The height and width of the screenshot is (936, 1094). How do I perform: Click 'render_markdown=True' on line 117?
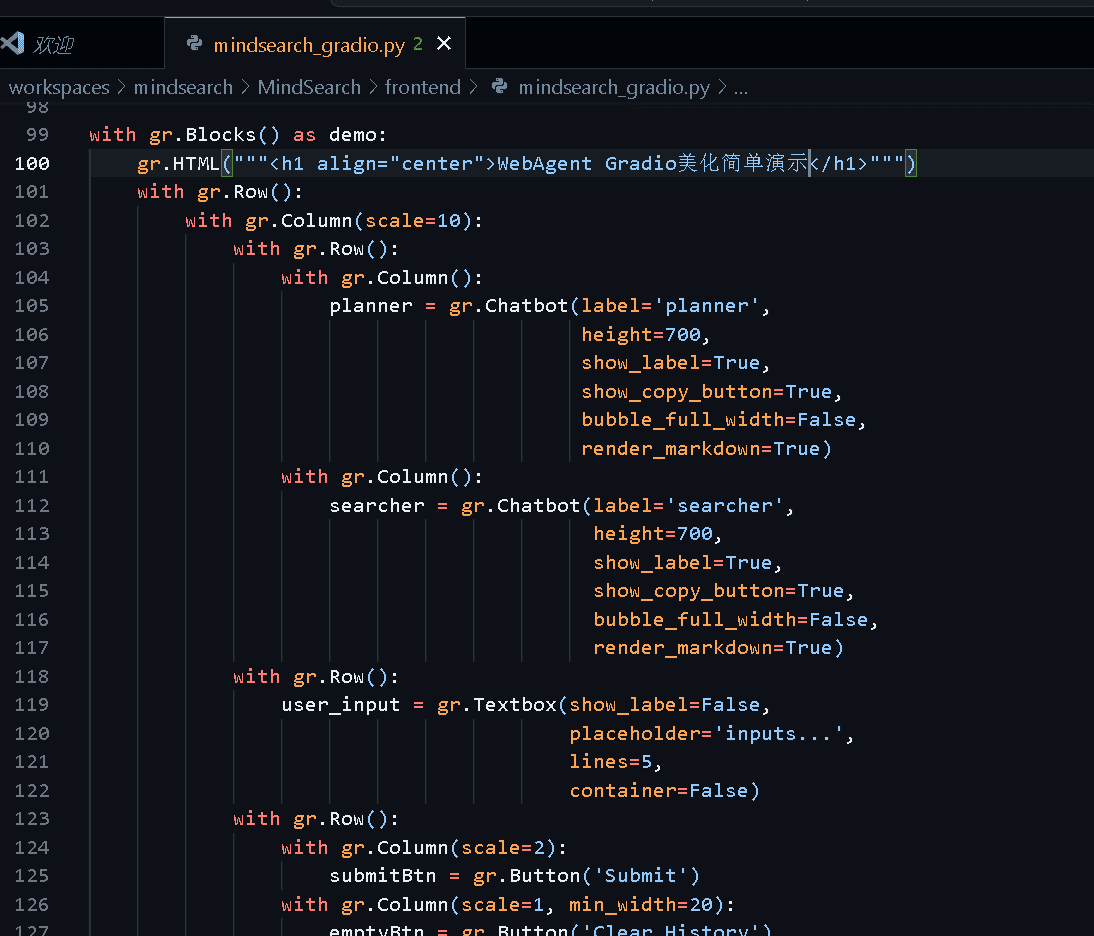(x=712, y=648)
